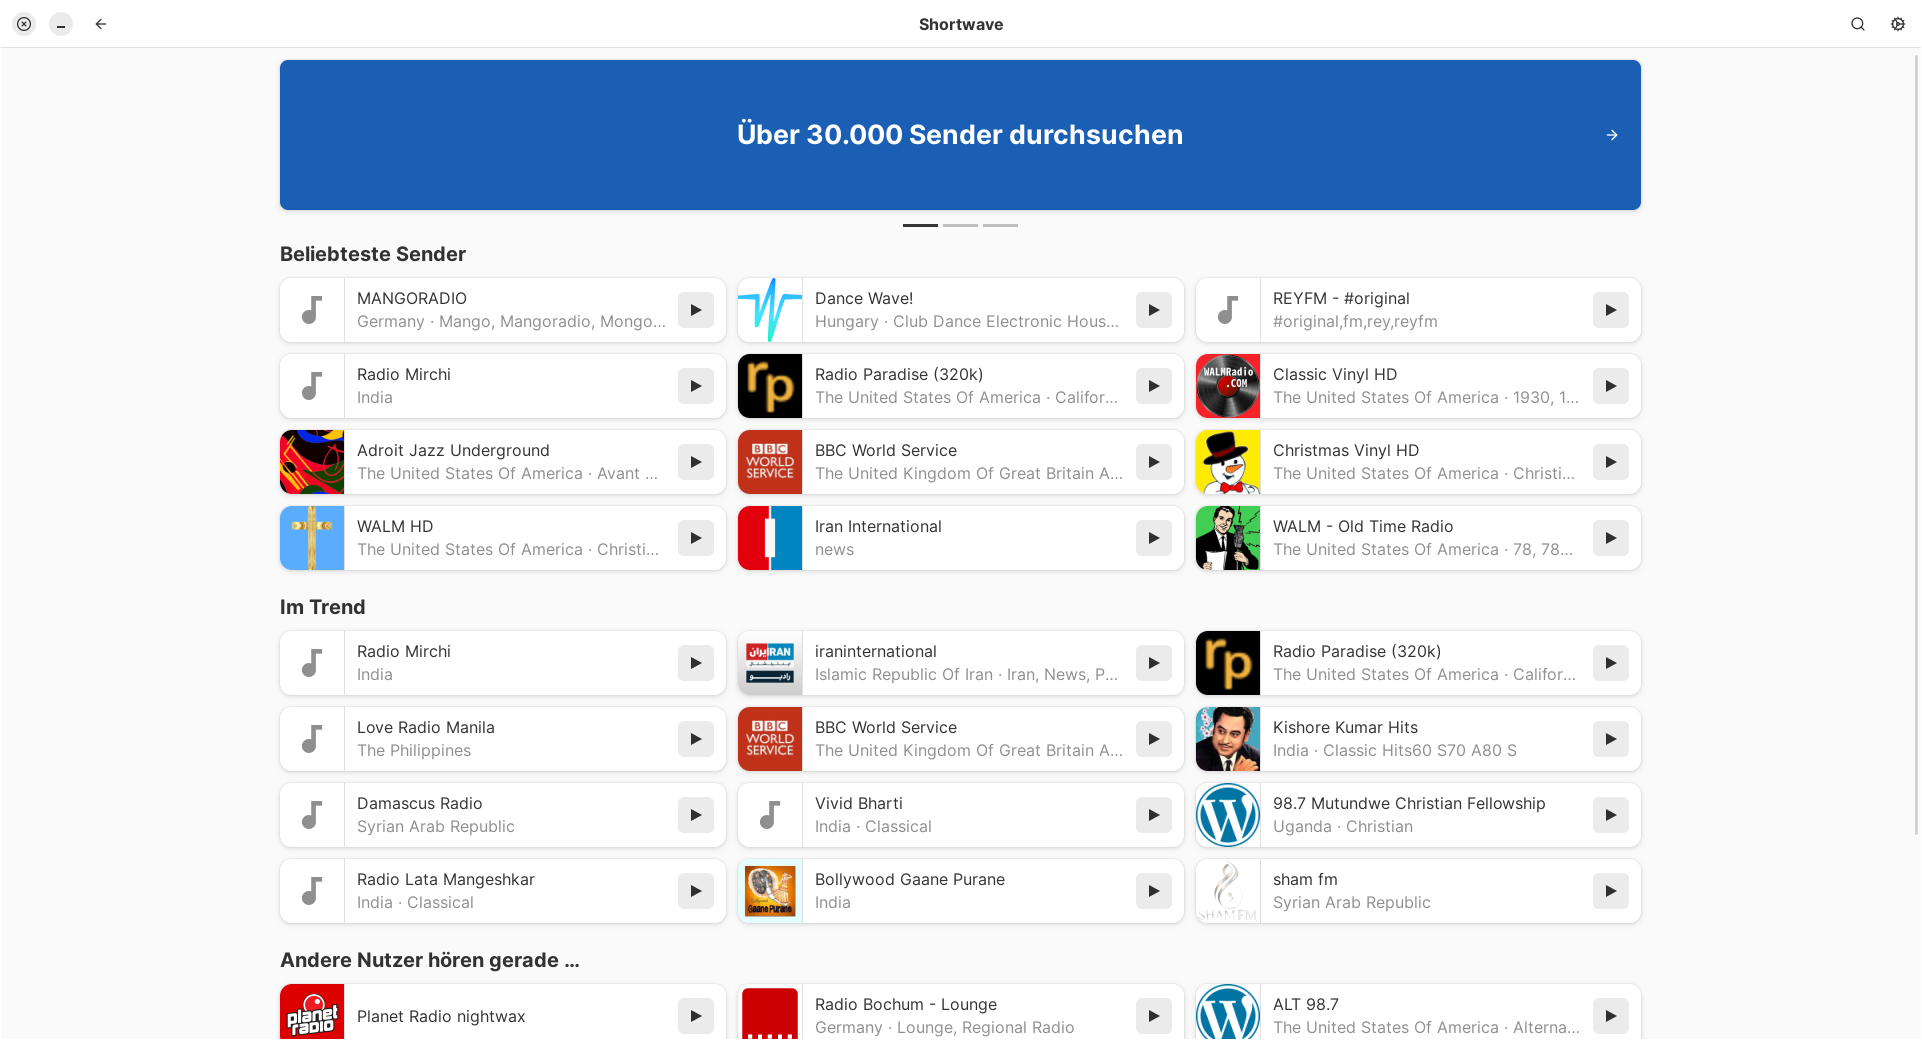Click the Radio Paradise rp logo under Beliebteste Sender

(x=770, y=386)
